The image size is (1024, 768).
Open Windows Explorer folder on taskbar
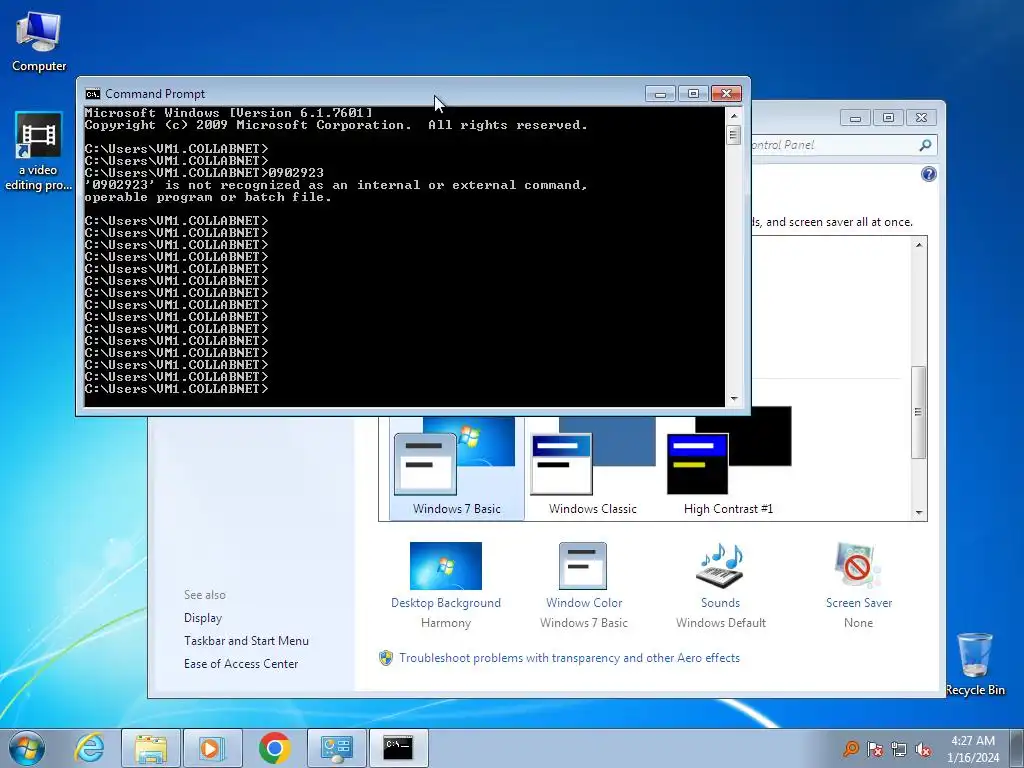pos(150,748)
